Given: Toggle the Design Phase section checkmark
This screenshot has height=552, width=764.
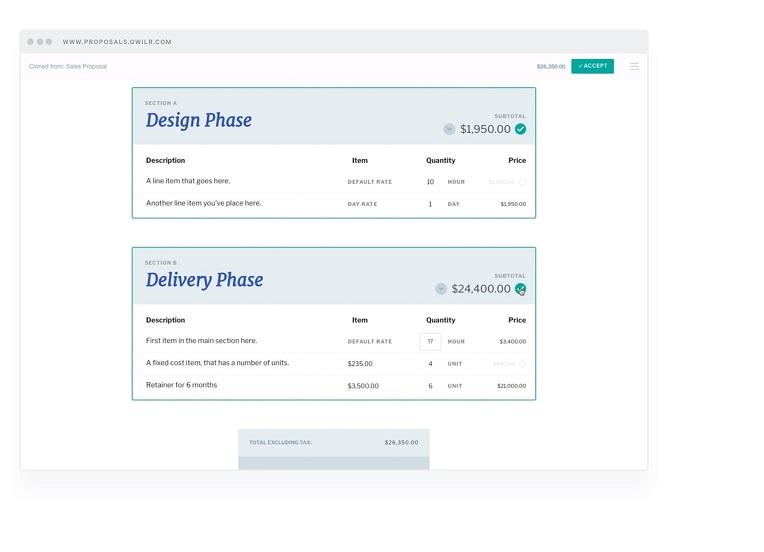Looking at the screenshot, I should (520, 129).
